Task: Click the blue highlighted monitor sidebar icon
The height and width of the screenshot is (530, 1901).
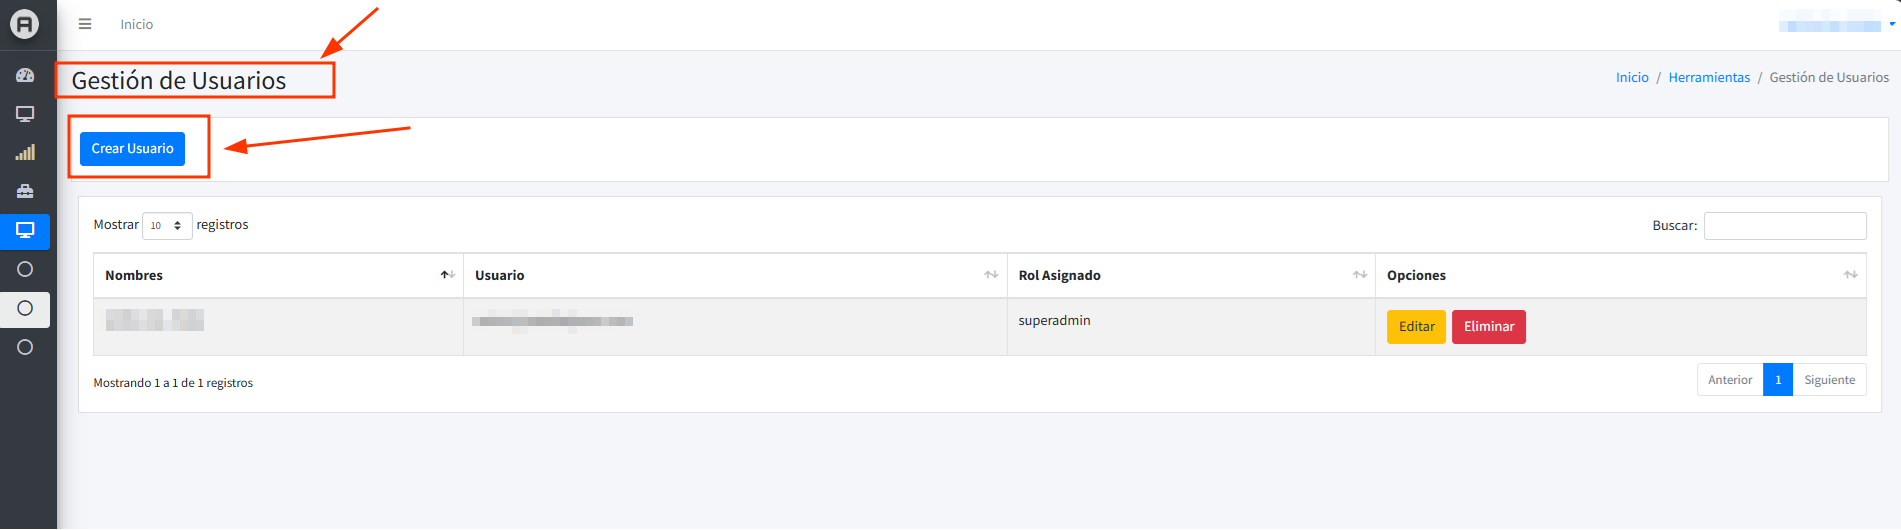Action: 25,231
